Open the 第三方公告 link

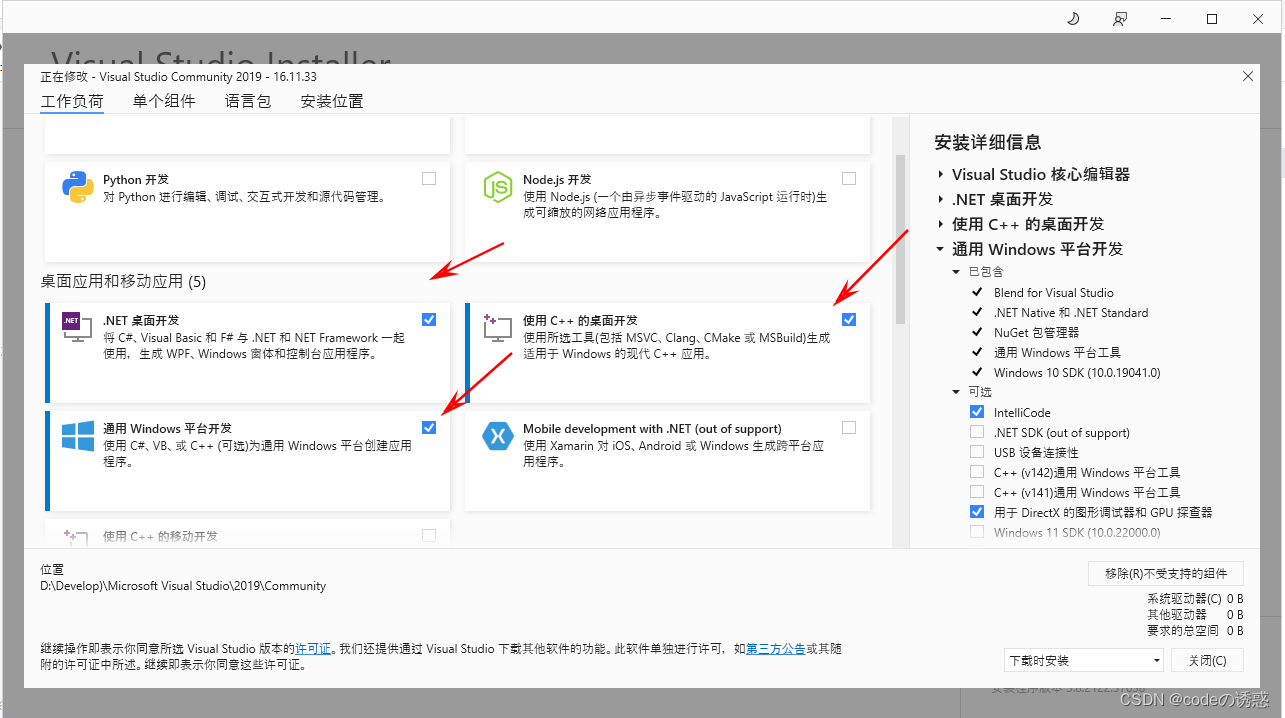tap(776, 649)
